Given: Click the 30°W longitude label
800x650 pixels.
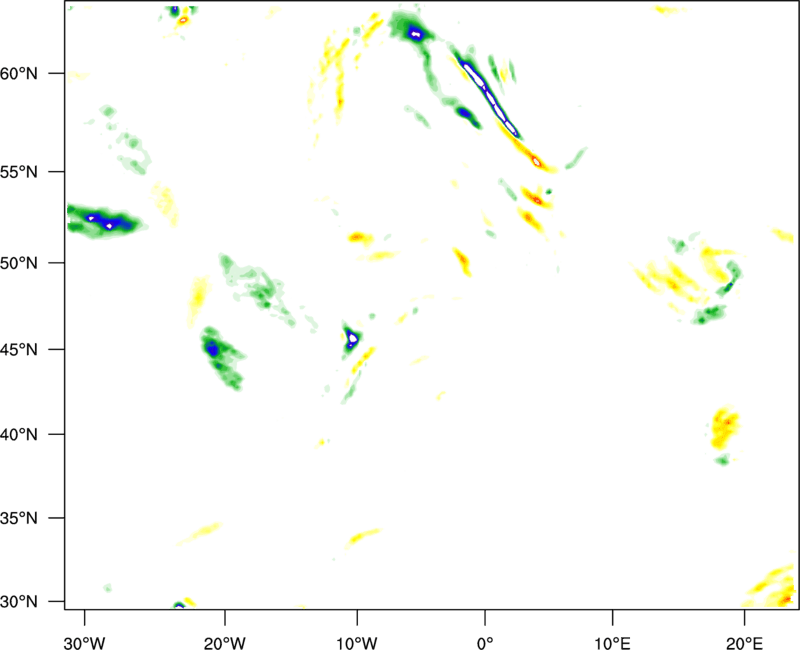Looking at the screenshot, I should click(x=84, y=643).
